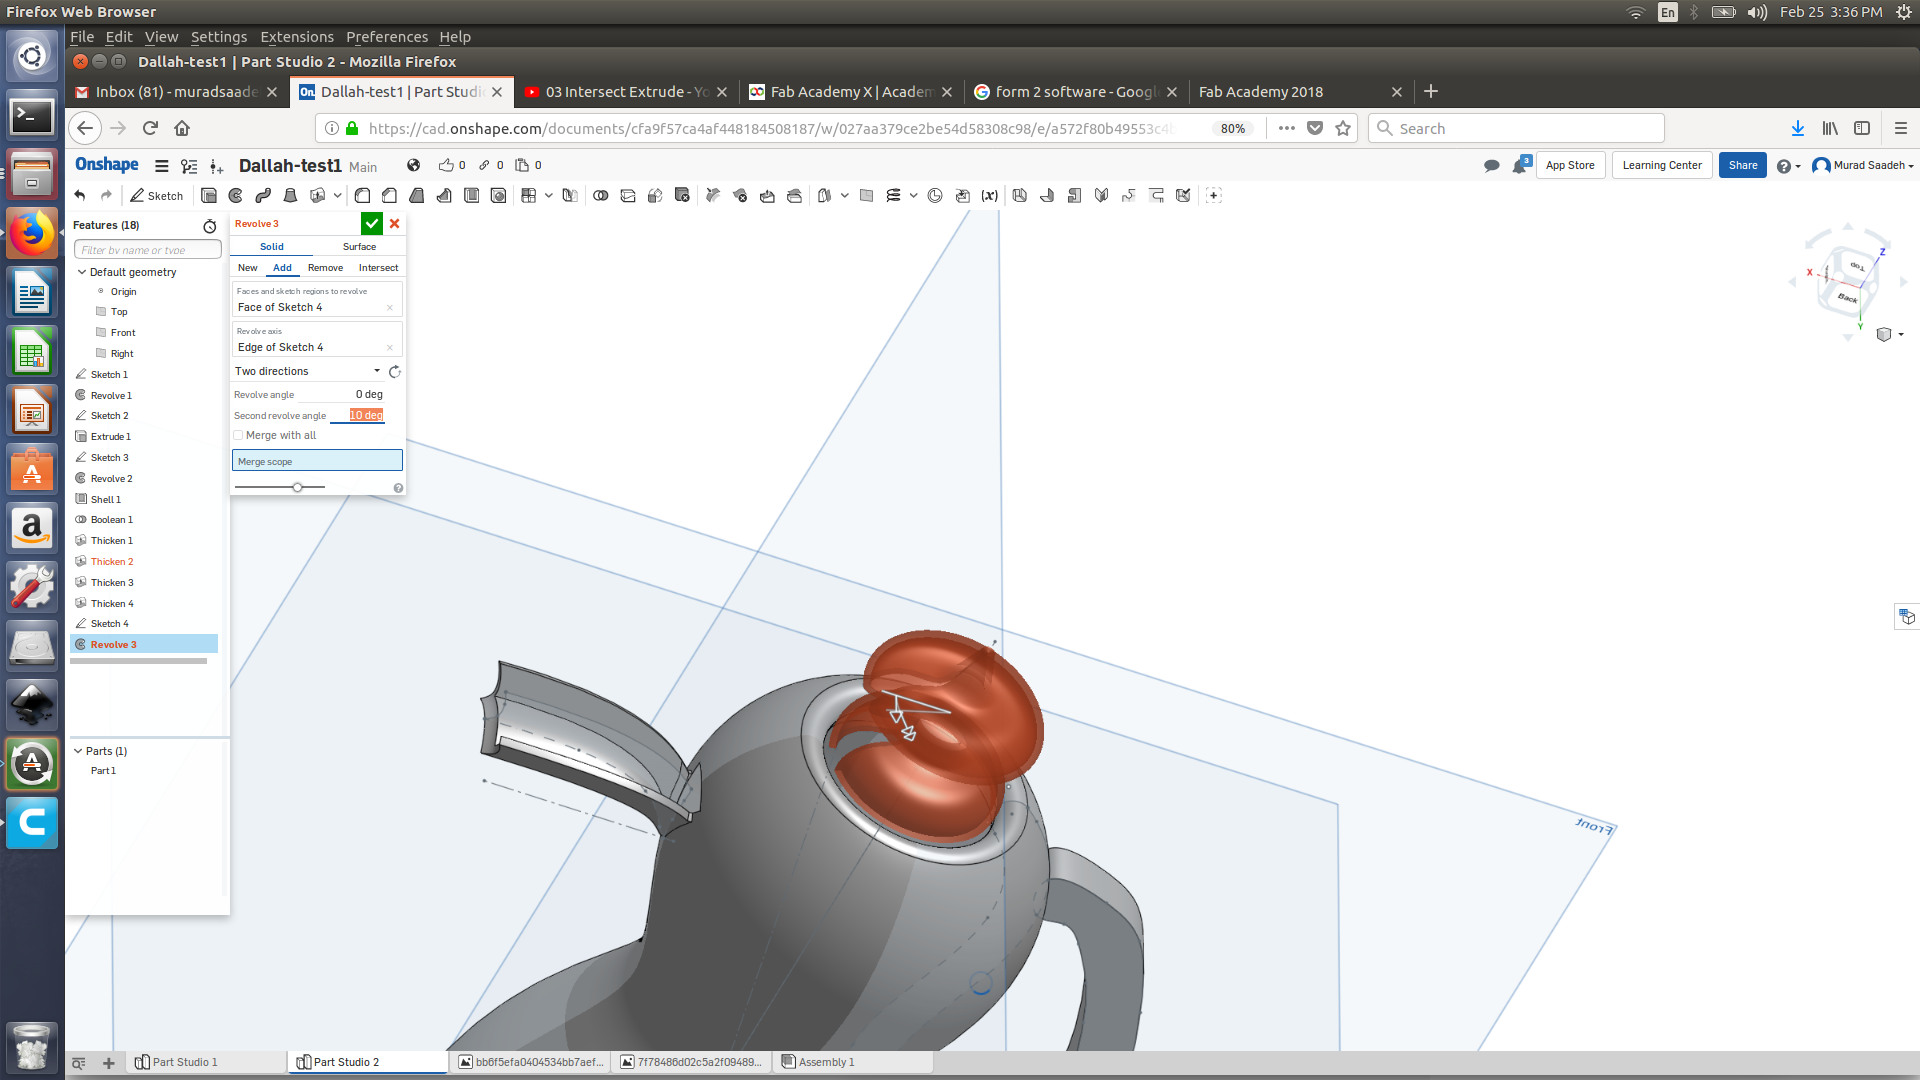Open notifications bell icon
Screen dimensions: 1920x1080
(1520, 166)
